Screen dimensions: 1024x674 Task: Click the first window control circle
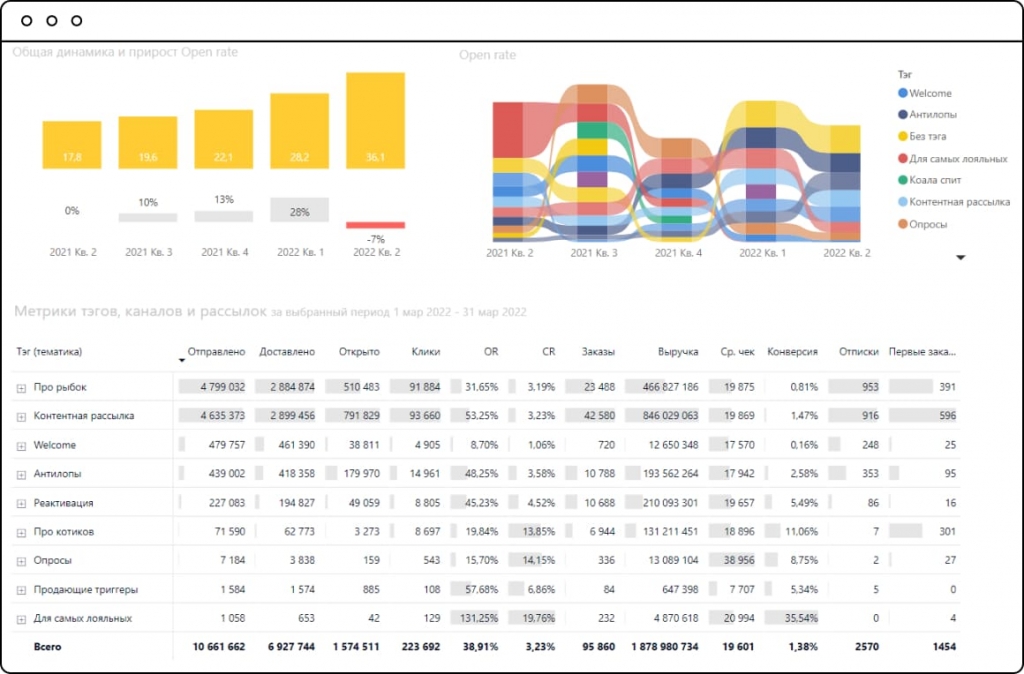27,21
